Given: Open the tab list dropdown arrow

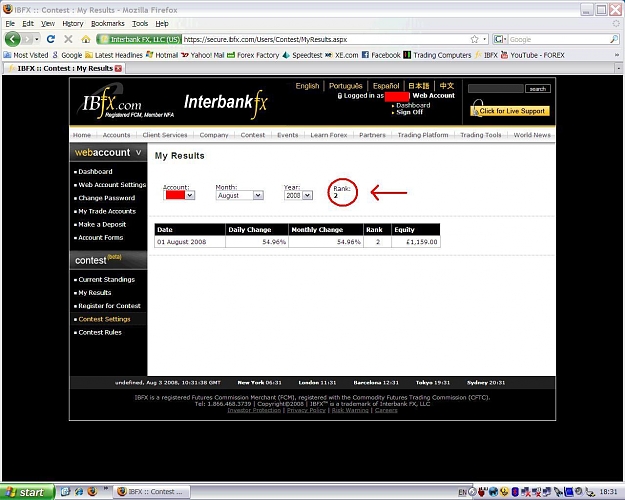Looking at the screenshot, I should (x=618, y=69).
